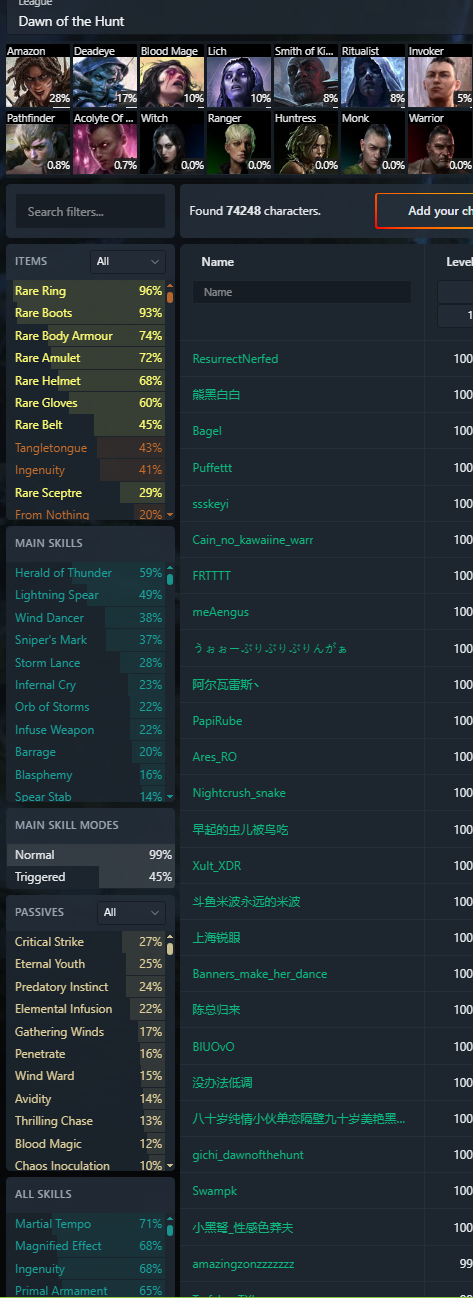473x1298 pixels.
Task: Open the Passives All dropdown
Action: pyautogui.click(x=131, y=912)
